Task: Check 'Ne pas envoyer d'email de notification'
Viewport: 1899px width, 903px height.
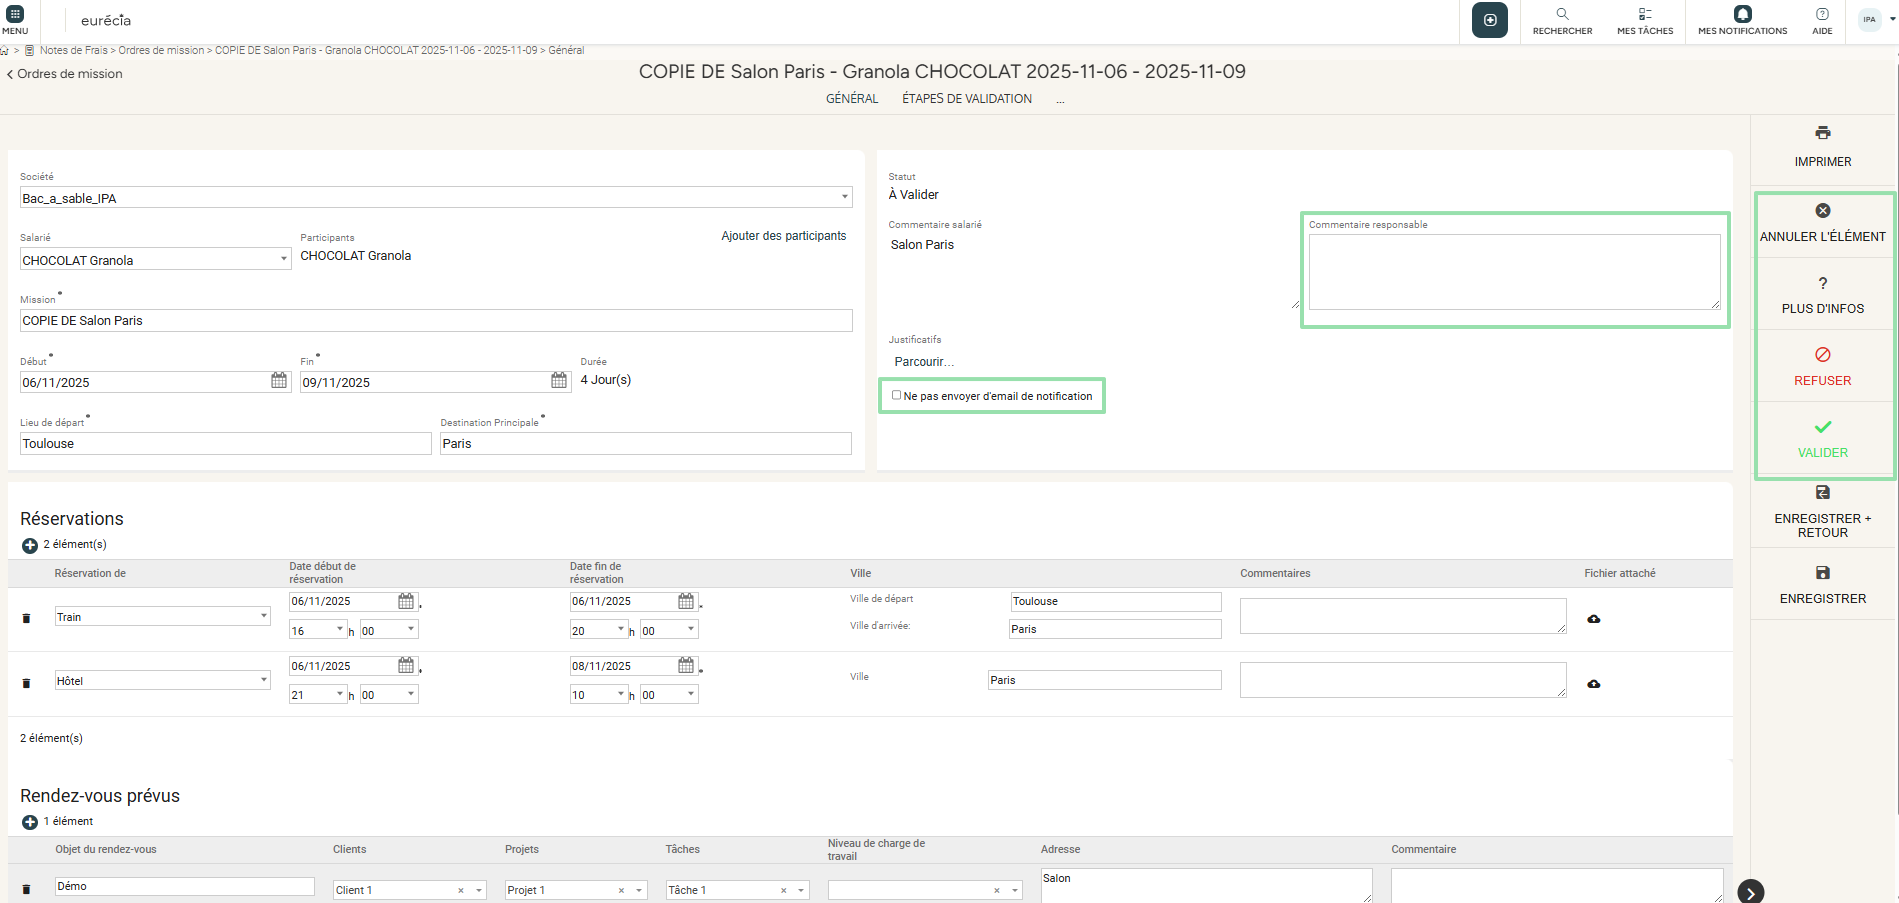Action: (x=897, y=395)
